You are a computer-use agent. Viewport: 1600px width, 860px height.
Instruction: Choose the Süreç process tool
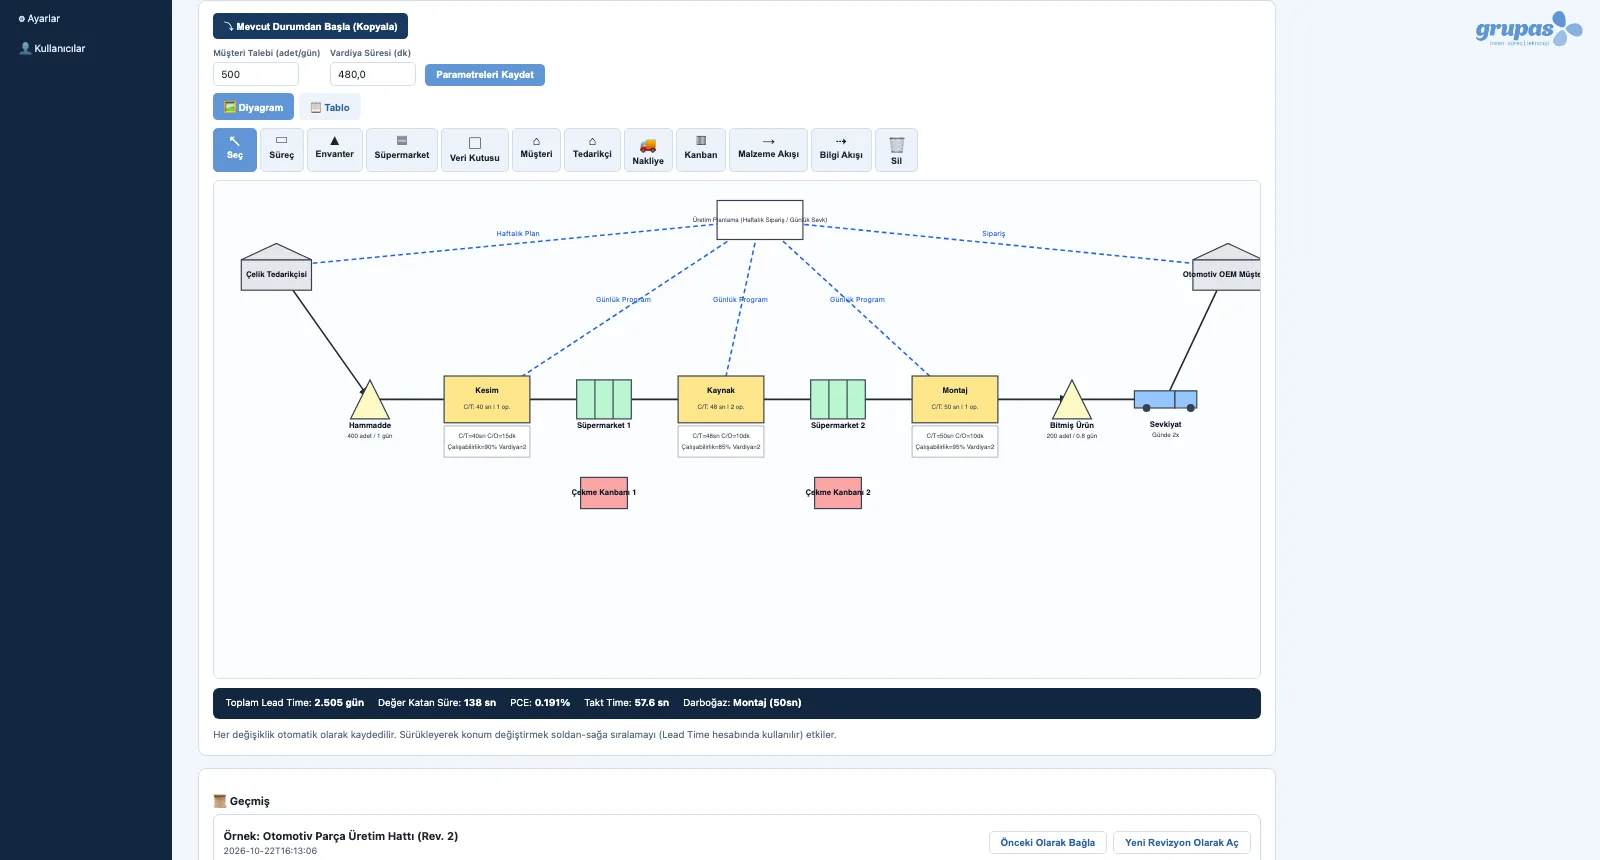pos(282,150)
